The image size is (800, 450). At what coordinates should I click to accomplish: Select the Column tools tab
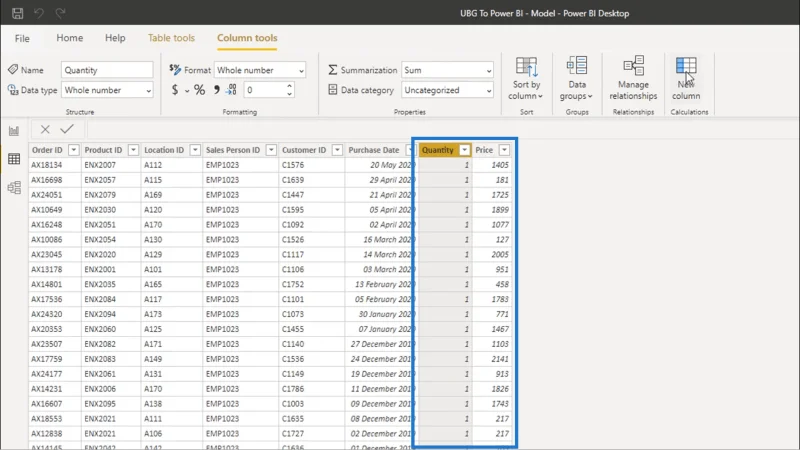click(247, 38)
